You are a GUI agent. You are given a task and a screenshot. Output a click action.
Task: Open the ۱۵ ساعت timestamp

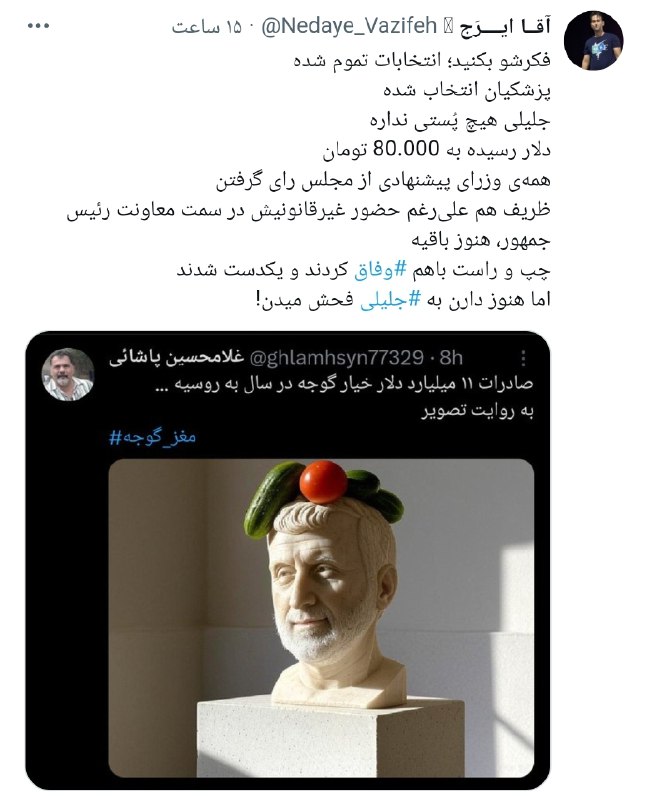tap(206, 27)
